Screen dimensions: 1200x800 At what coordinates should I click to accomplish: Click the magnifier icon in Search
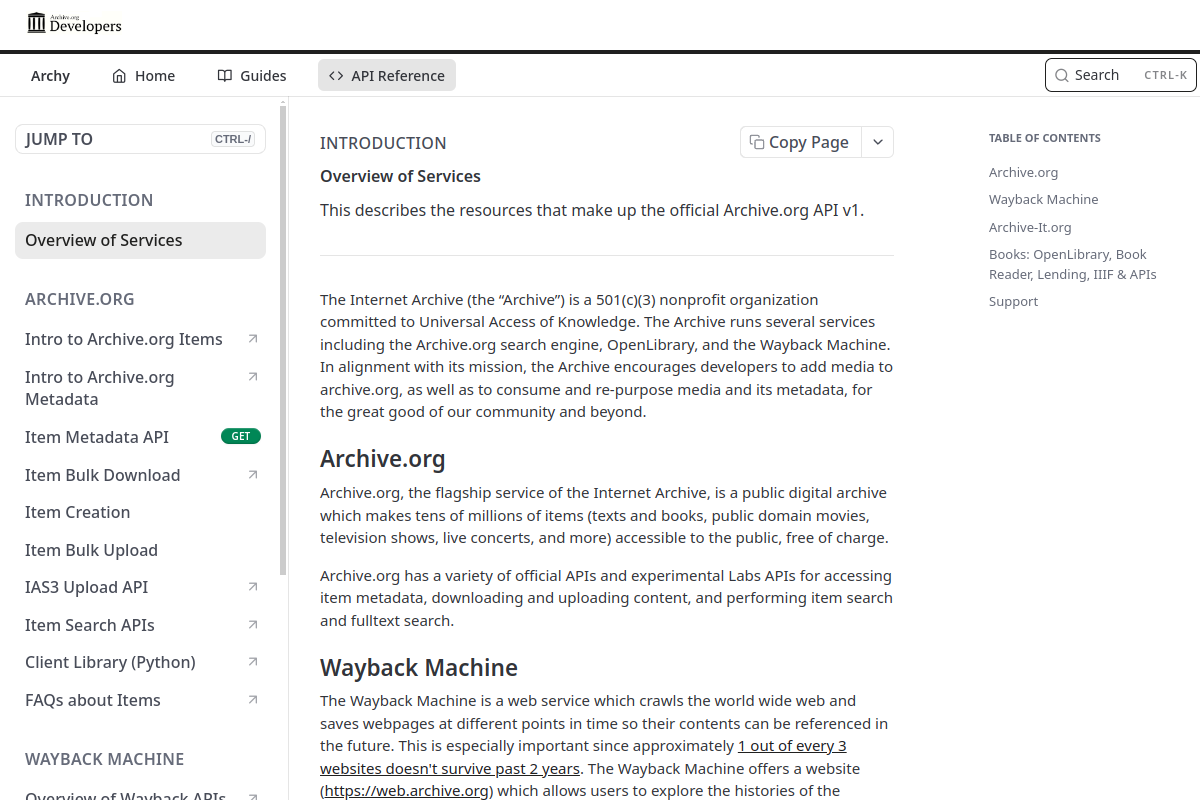click(1062, 75)
